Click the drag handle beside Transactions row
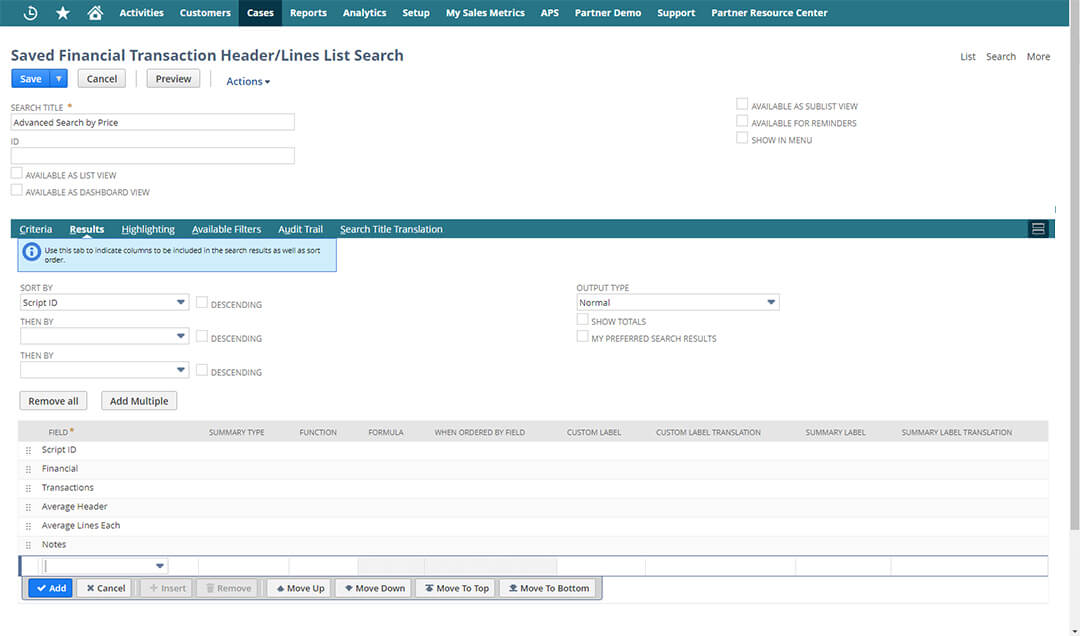1080x636 pixels. pyautogui.click(x=28, y=488)
